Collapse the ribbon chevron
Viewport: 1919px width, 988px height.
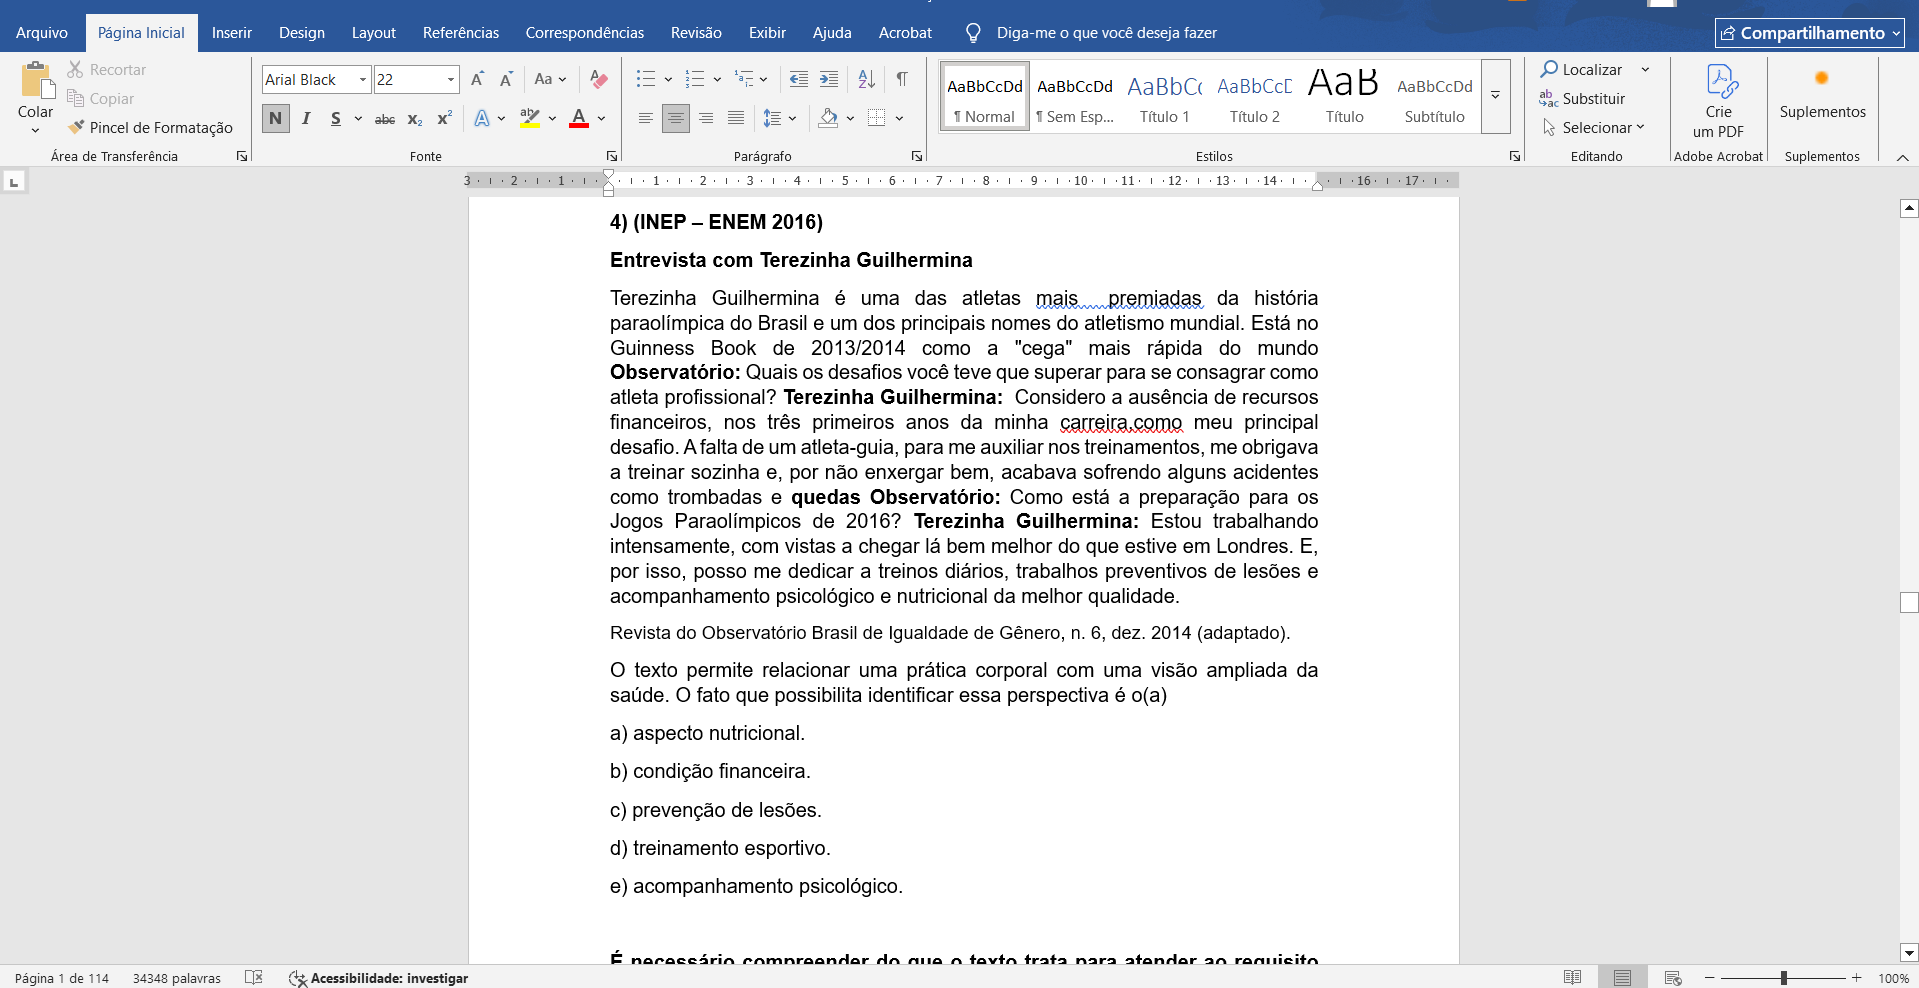(x=1903, y=157)
